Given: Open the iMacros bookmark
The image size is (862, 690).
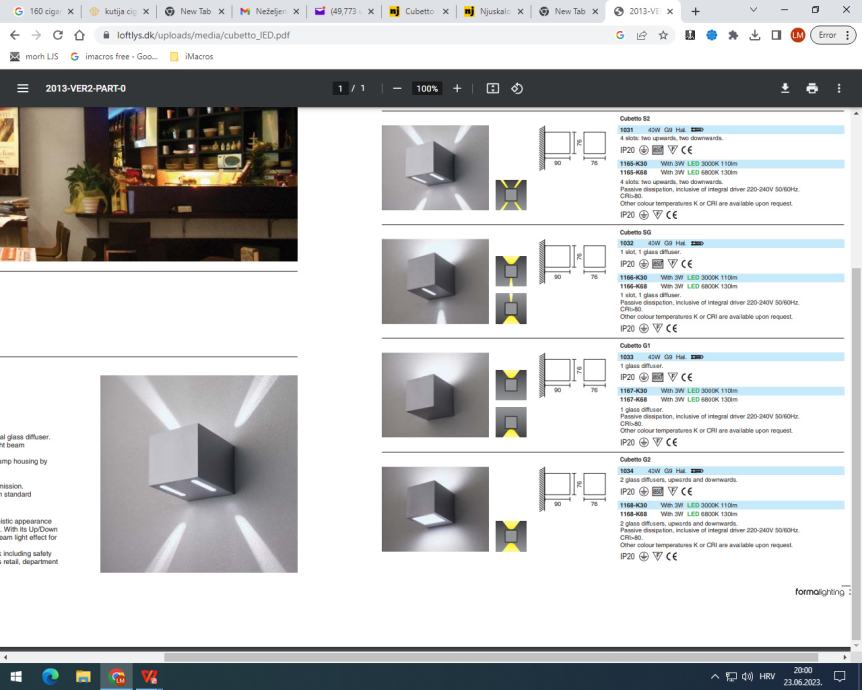Looking at the screenshot, I should pos(192,57).
